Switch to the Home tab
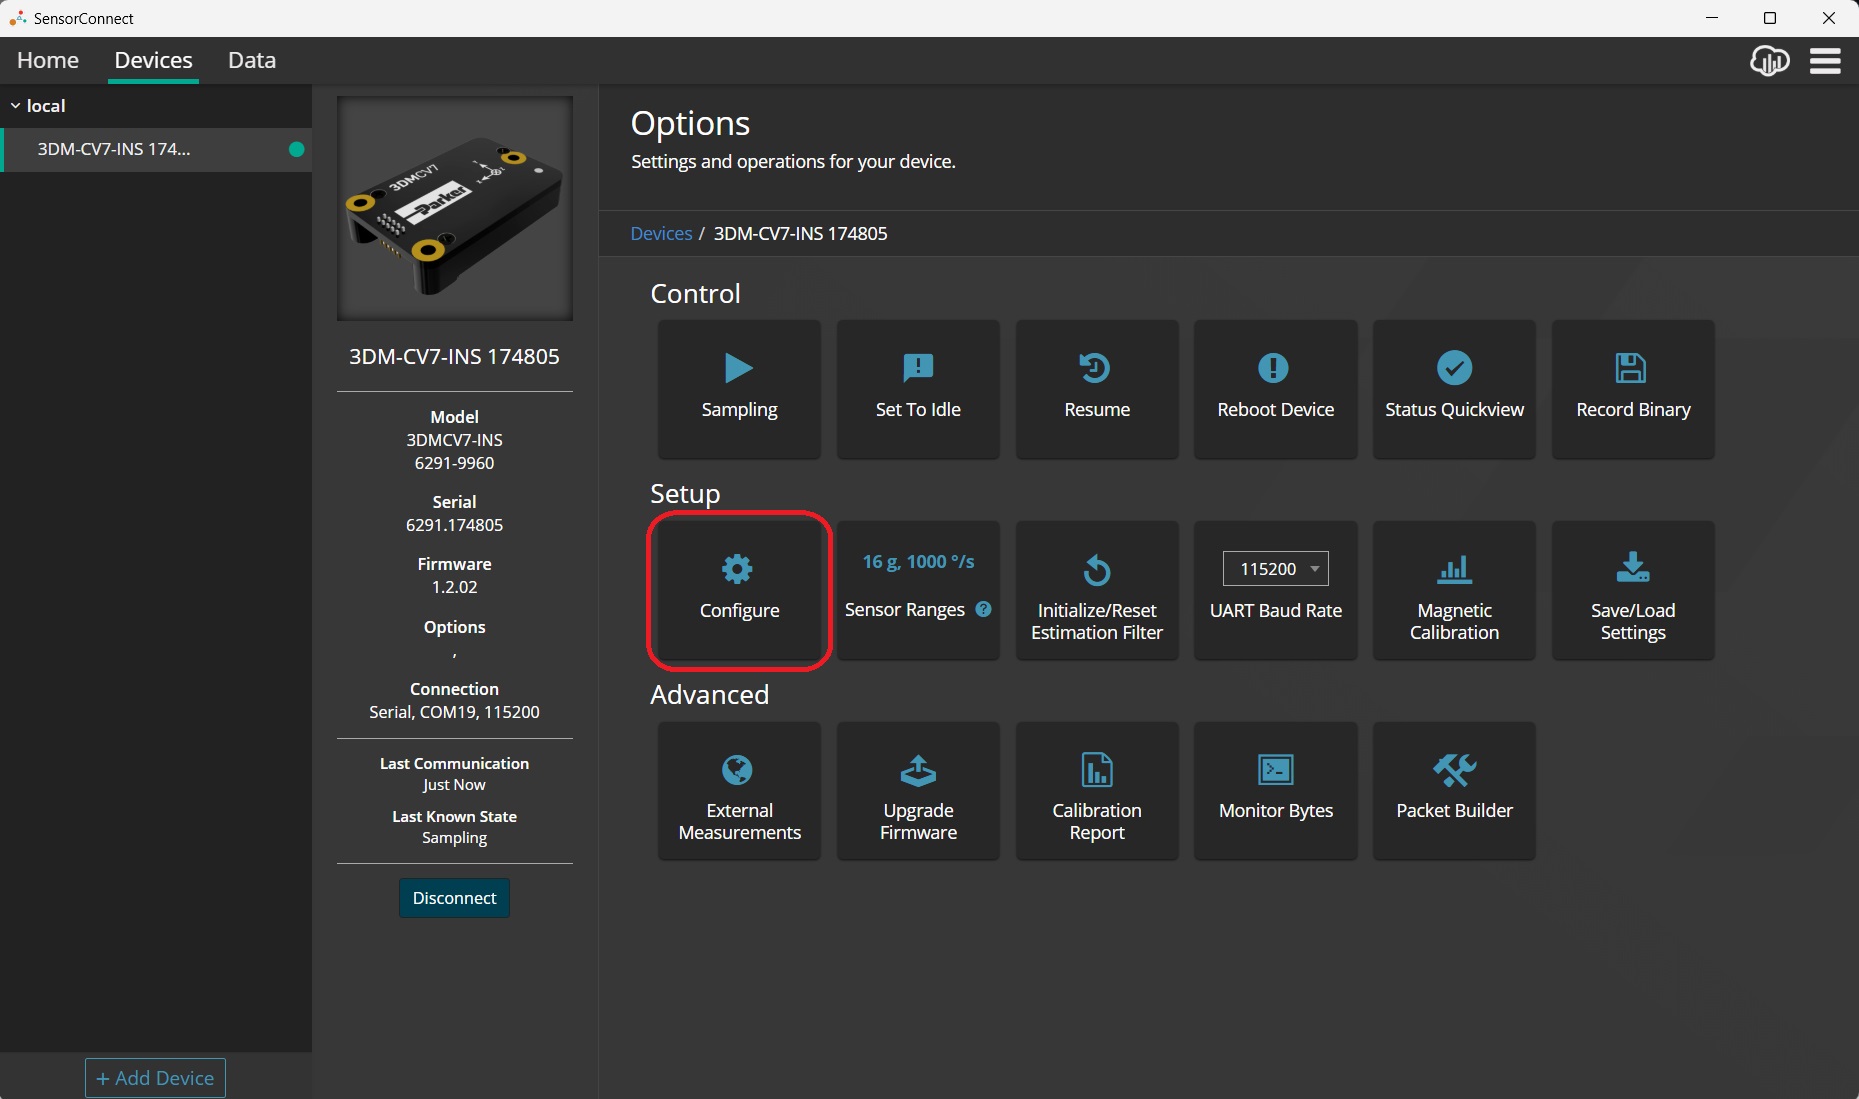The width and height of the screenshot is (1859, 1099). pos(48,60)
